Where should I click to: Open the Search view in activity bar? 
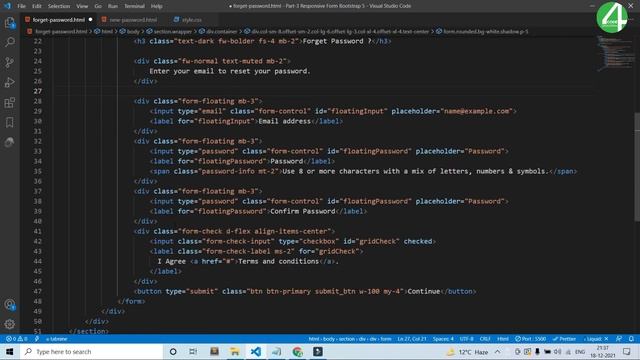point(10,42)
